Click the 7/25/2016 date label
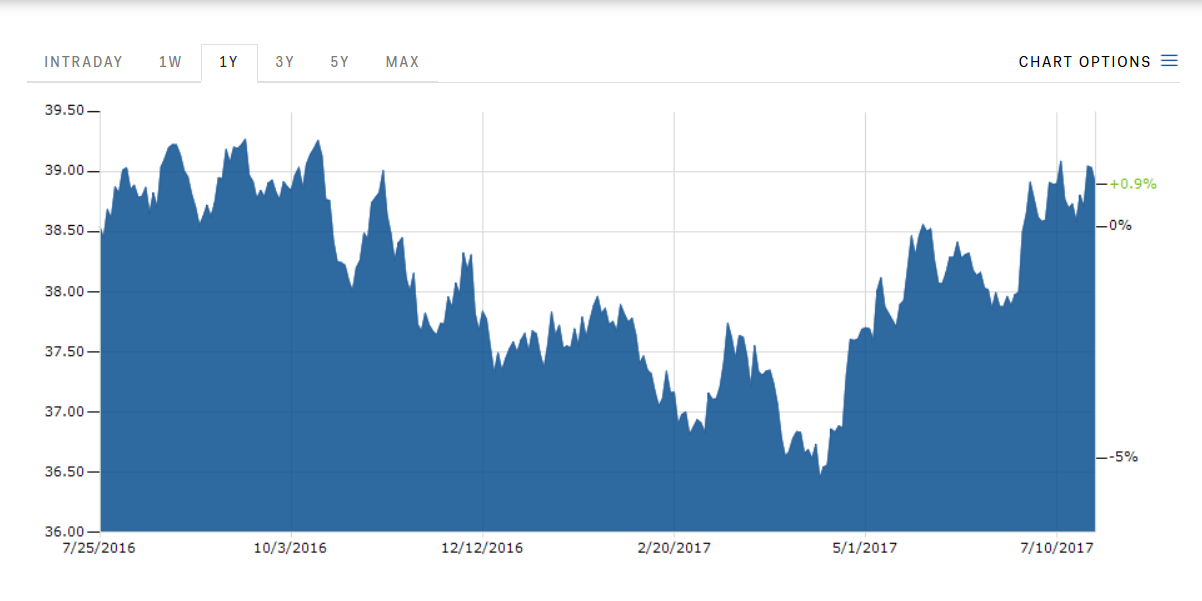 point(100,548)
